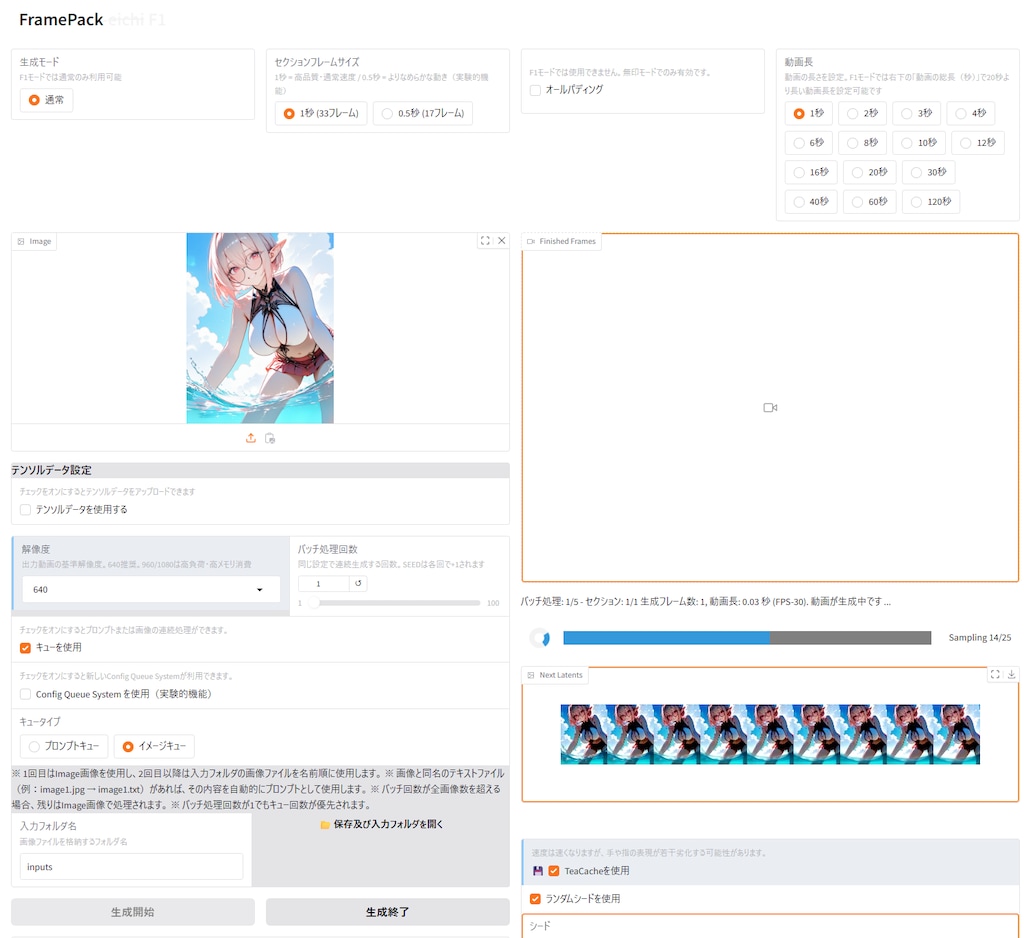Uncheck the キューを使用 checkbox
Screen dimensions: 1024x938
click(26, 648)
